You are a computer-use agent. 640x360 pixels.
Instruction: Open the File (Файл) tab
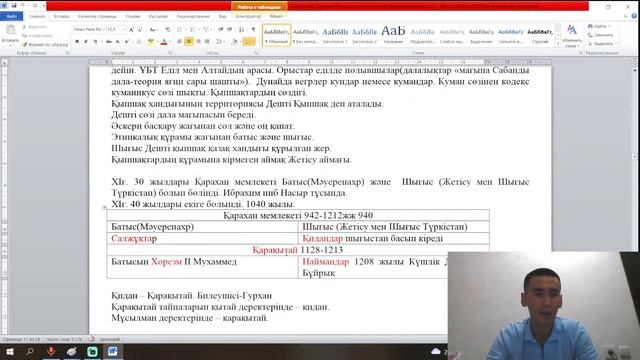[x=11, y=16]
